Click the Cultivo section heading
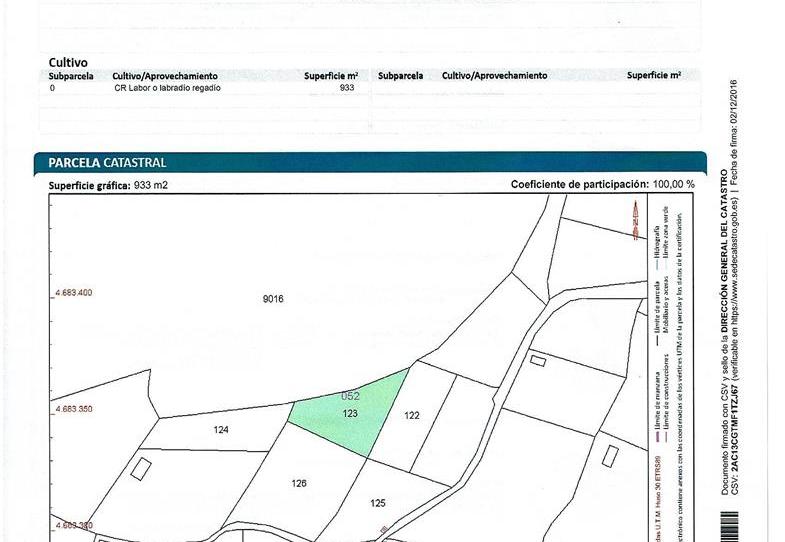Viewport: 785px width, 542px height. click(x=68, y=62)
